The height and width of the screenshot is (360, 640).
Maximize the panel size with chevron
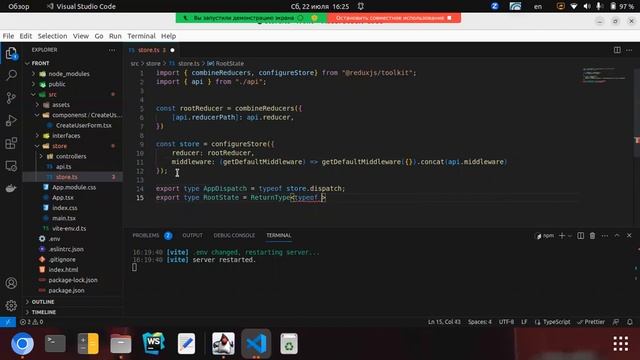coord(617,236)
